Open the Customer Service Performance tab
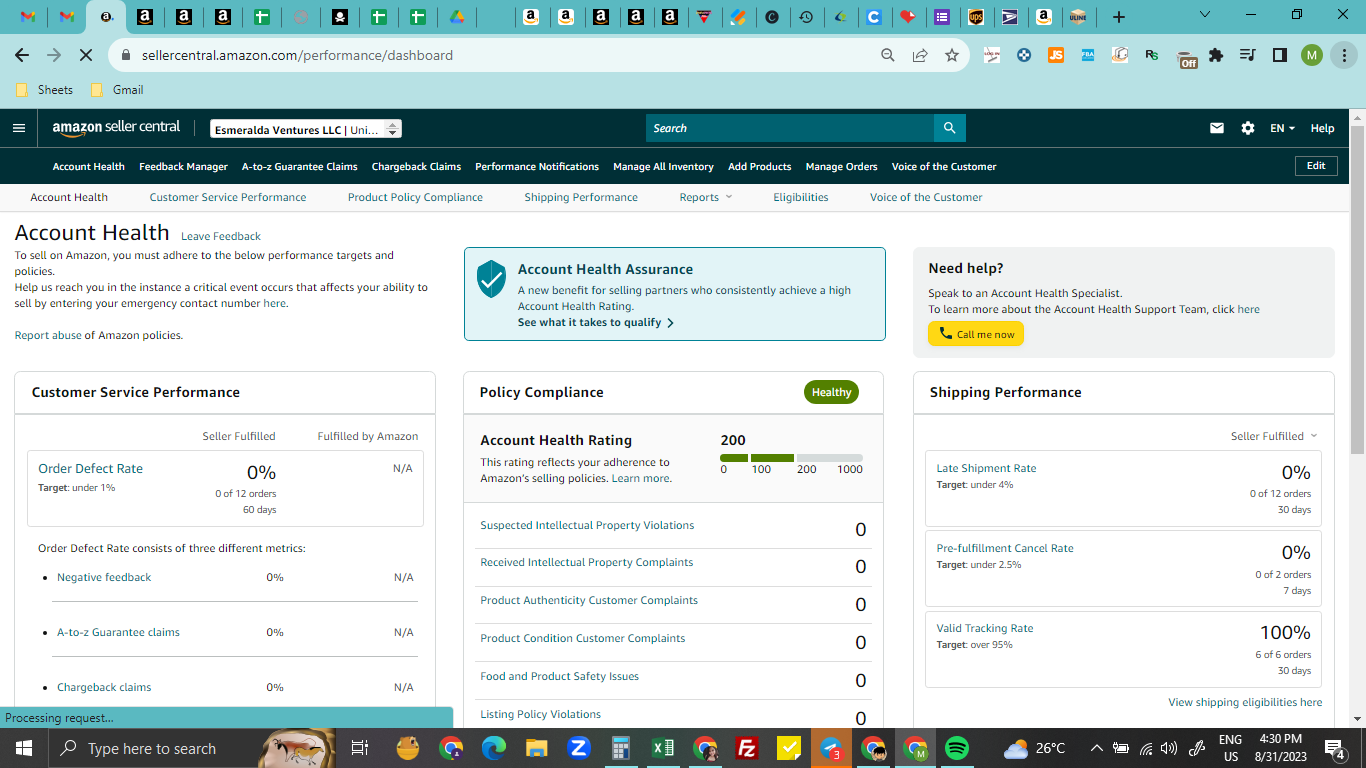This screenshot has height=768, width=1366. point(228,197)
